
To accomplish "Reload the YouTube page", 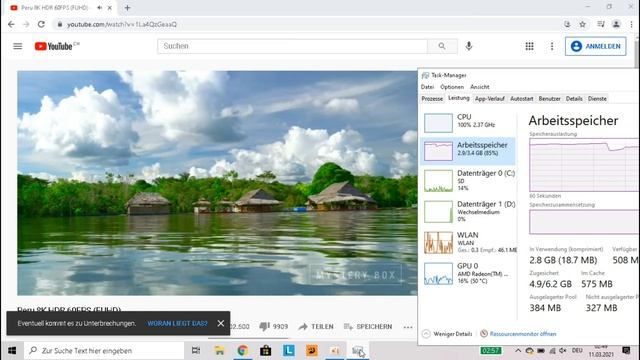I will pos(41,24).
